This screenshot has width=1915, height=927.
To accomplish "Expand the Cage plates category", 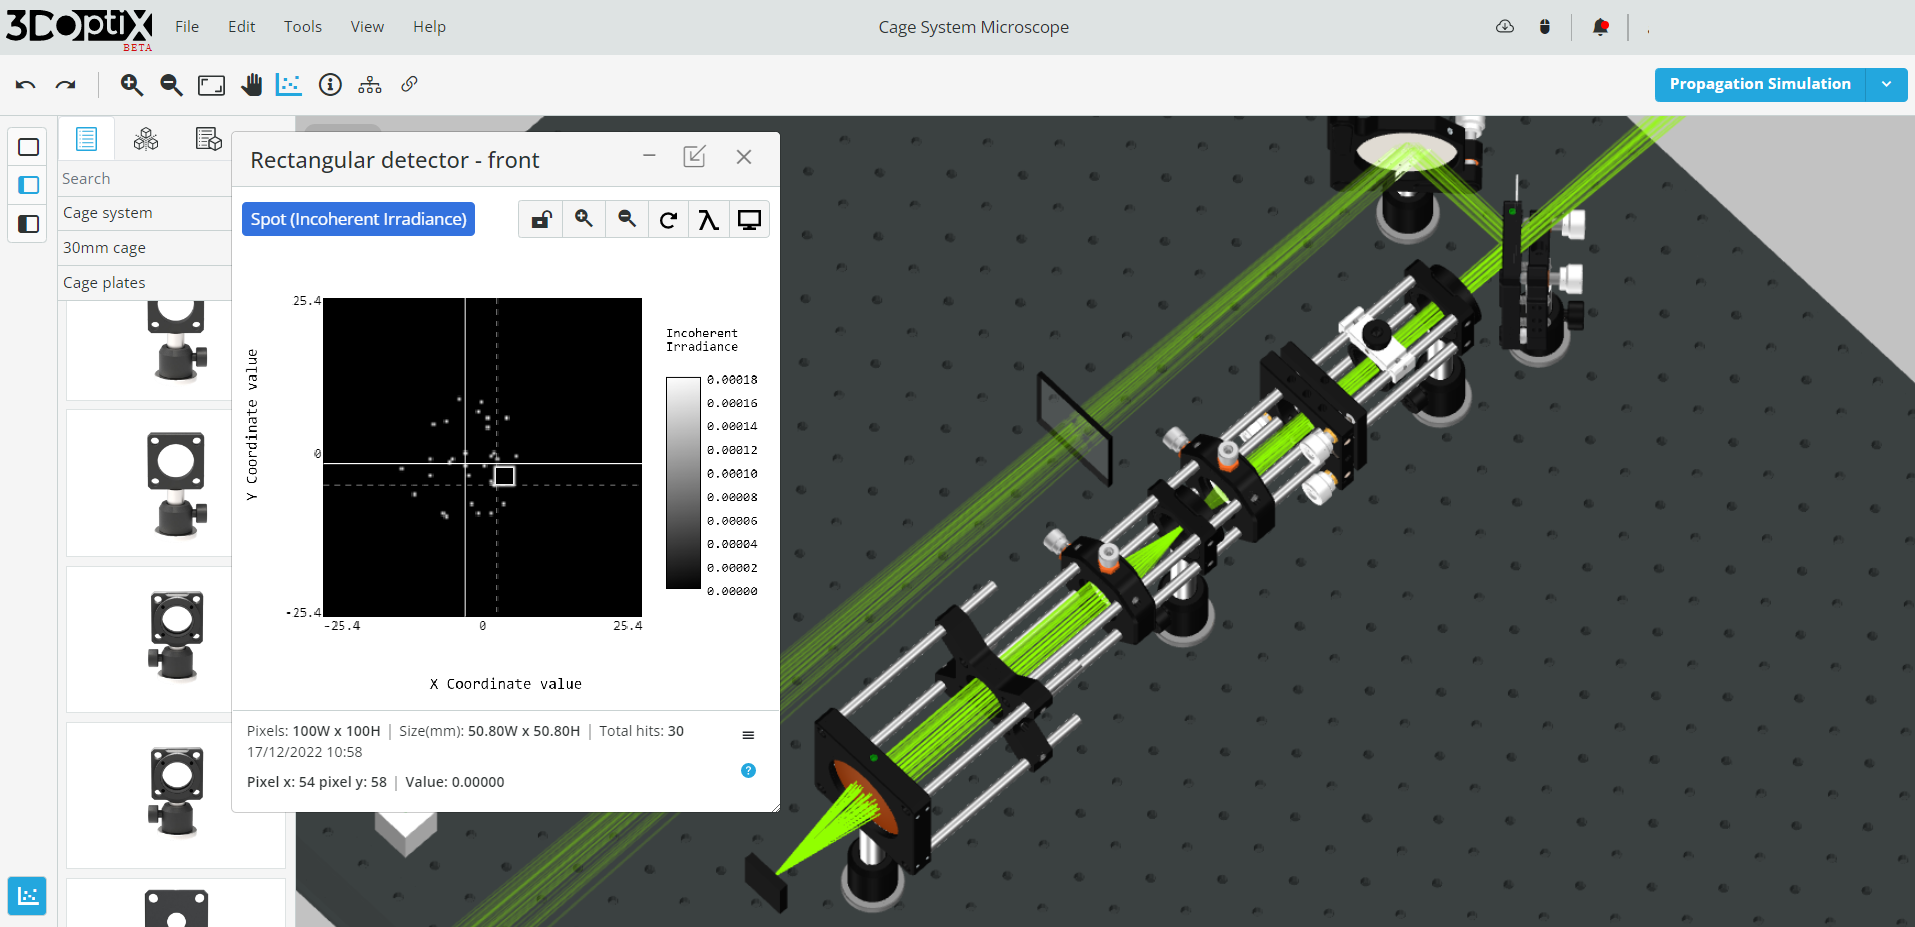I will [104, 283].
